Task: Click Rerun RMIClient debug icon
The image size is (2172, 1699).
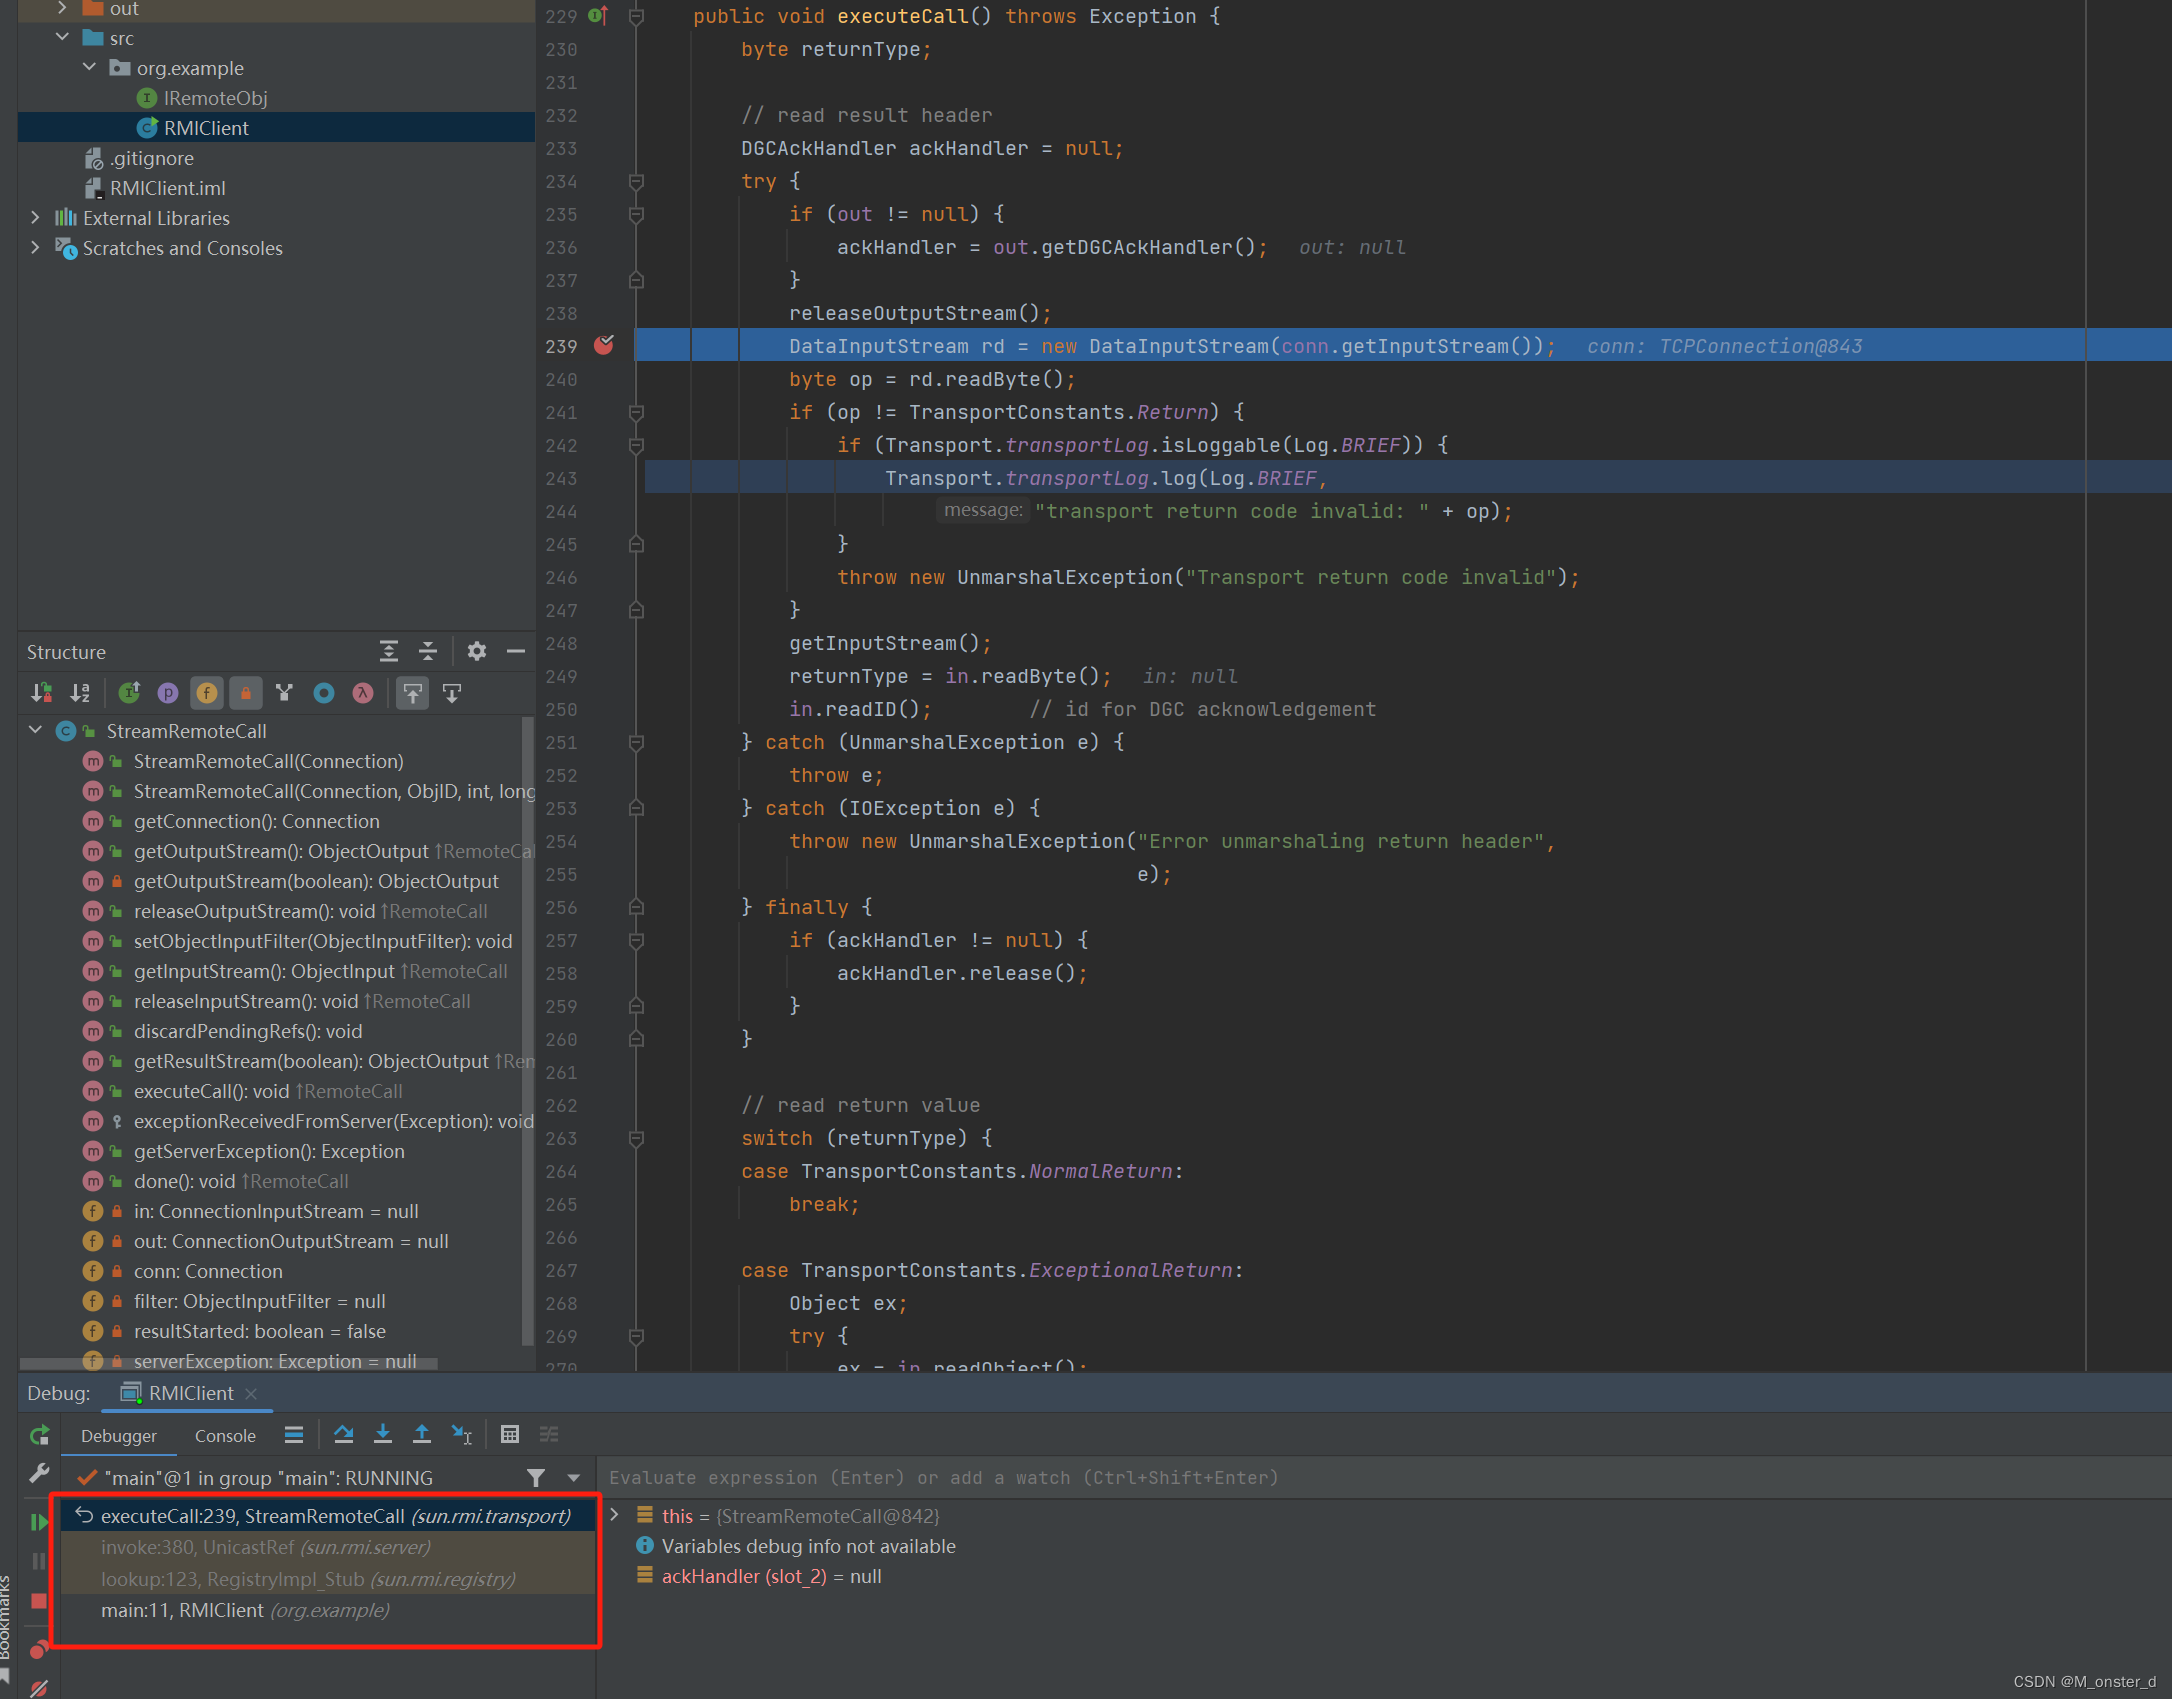Action: [39, 1435]
